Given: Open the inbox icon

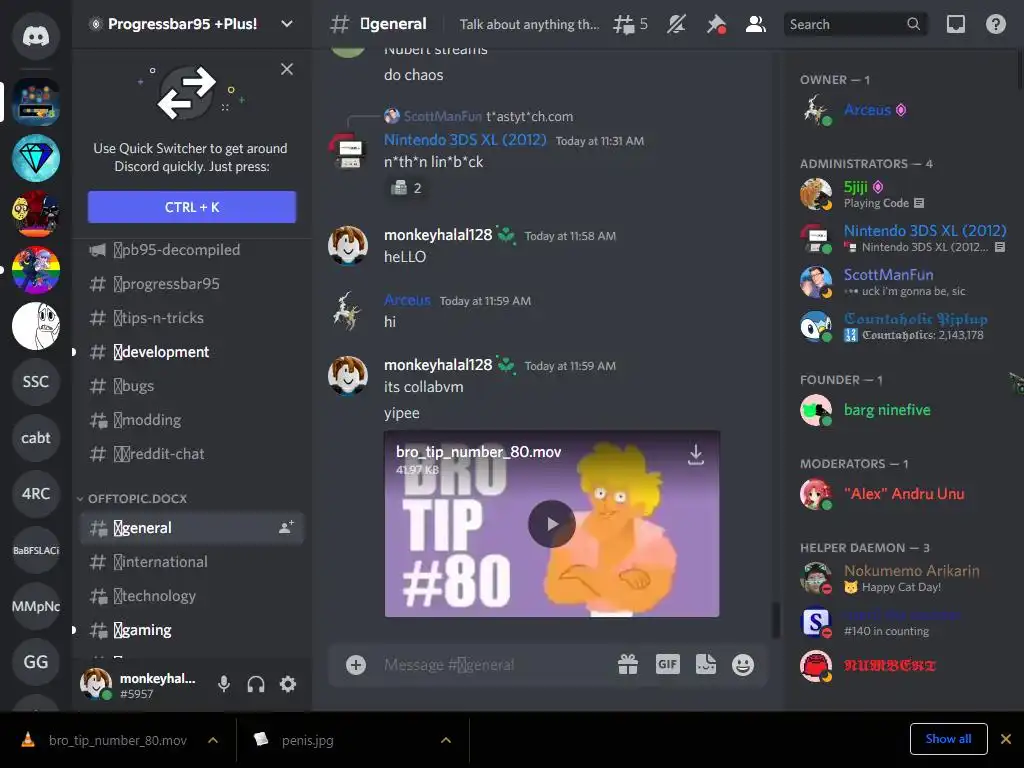Looking at the screenshot, I should point(955,24).
